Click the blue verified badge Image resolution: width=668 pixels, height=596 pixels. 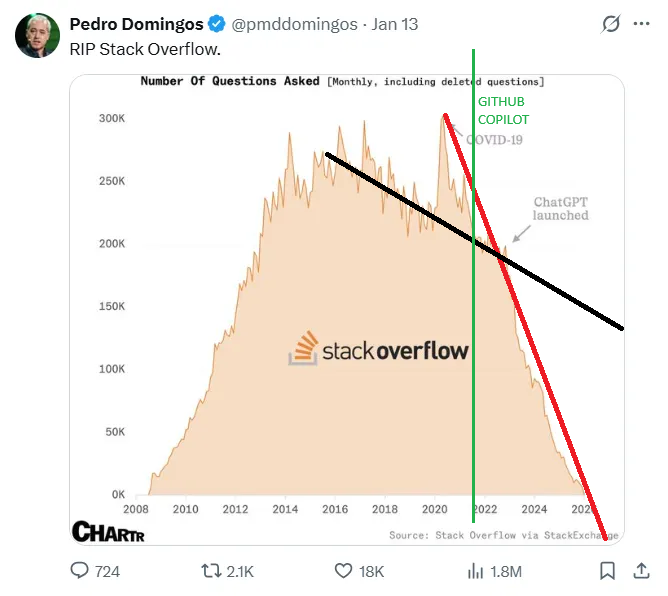pyautogui.click(x=217, y=24)
